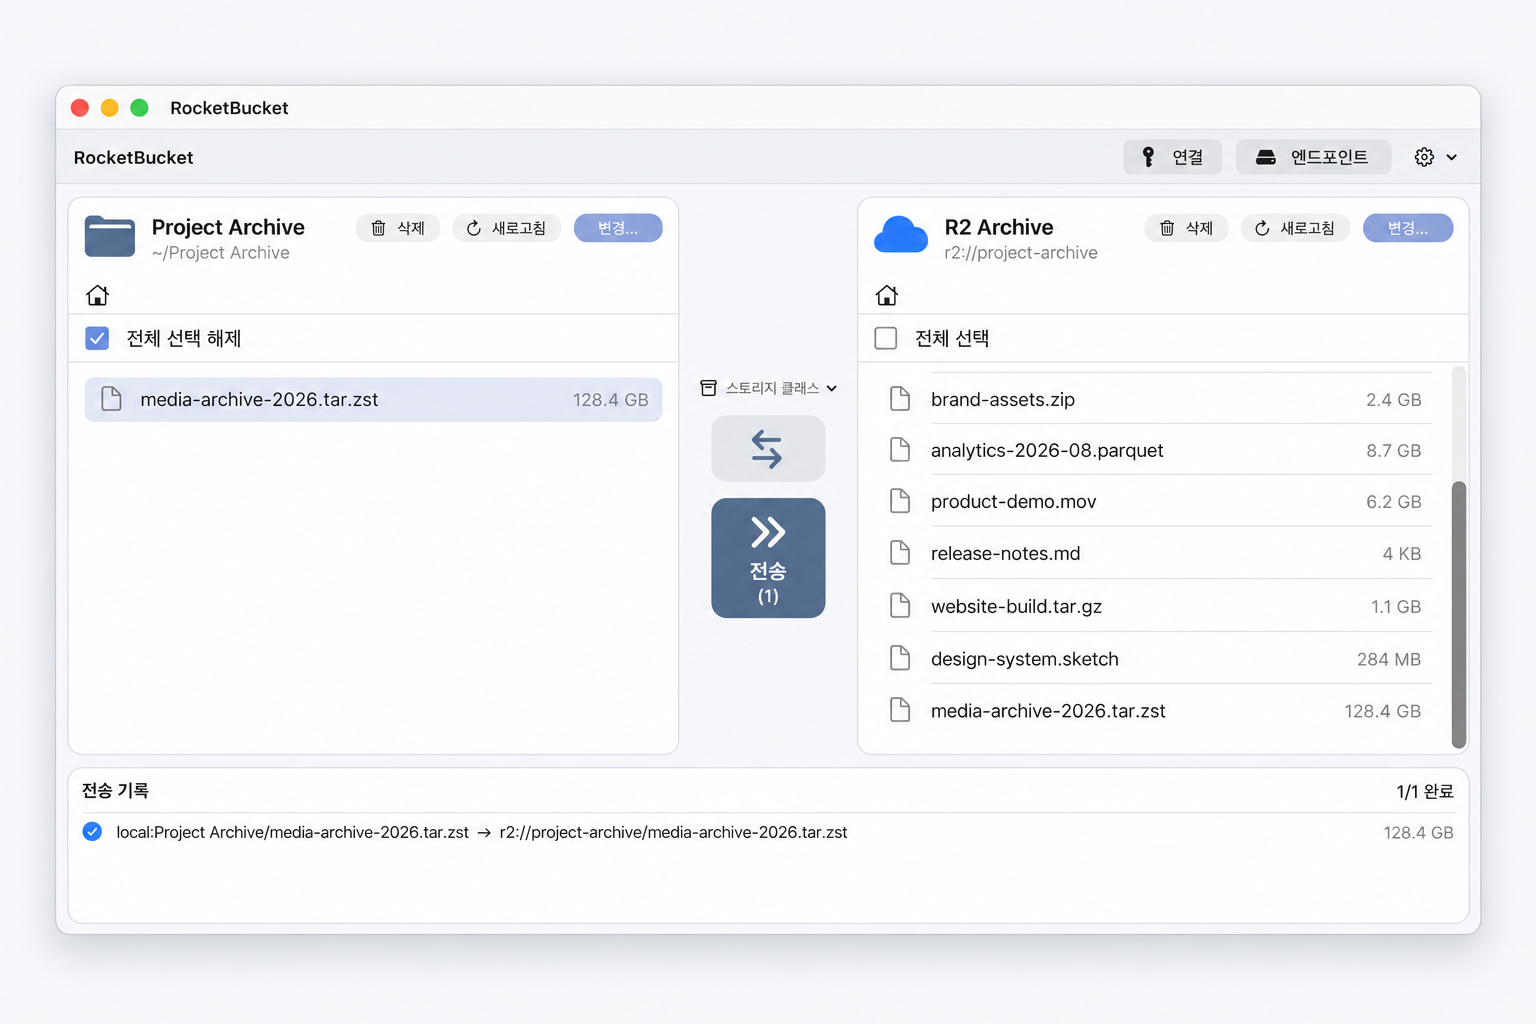1536x1024 pixels.
Task: Click the design-system.sketch file icon
Action: 900,659
